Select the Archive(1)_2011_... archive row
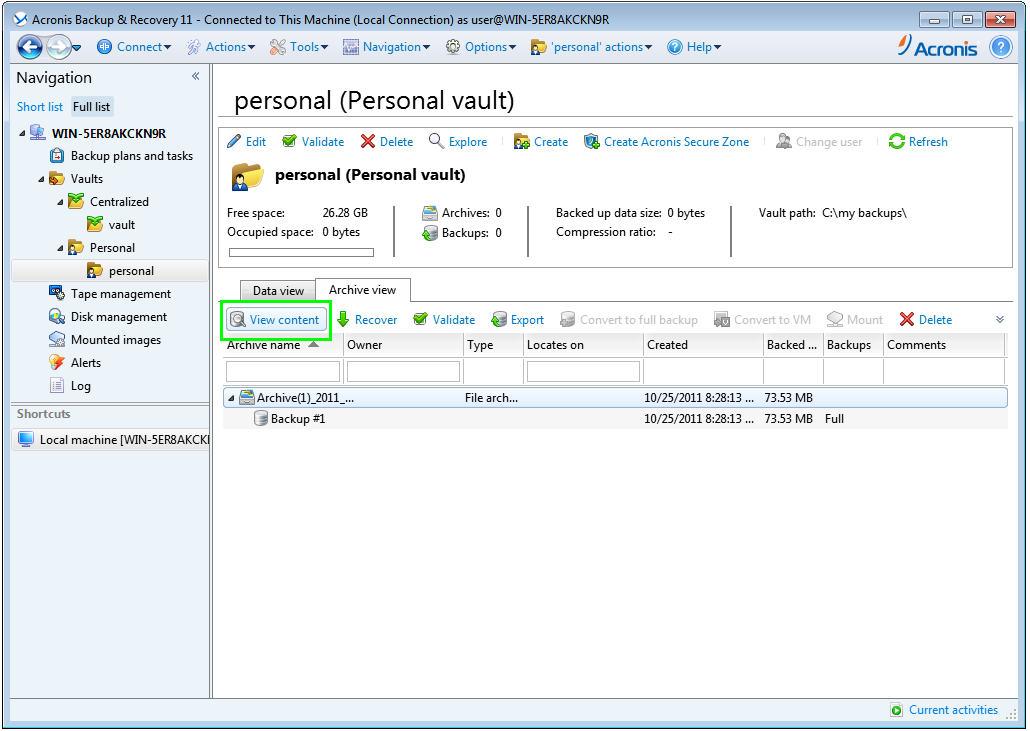The width and height of the screenshot is (1030, 731). pos(615,397)
